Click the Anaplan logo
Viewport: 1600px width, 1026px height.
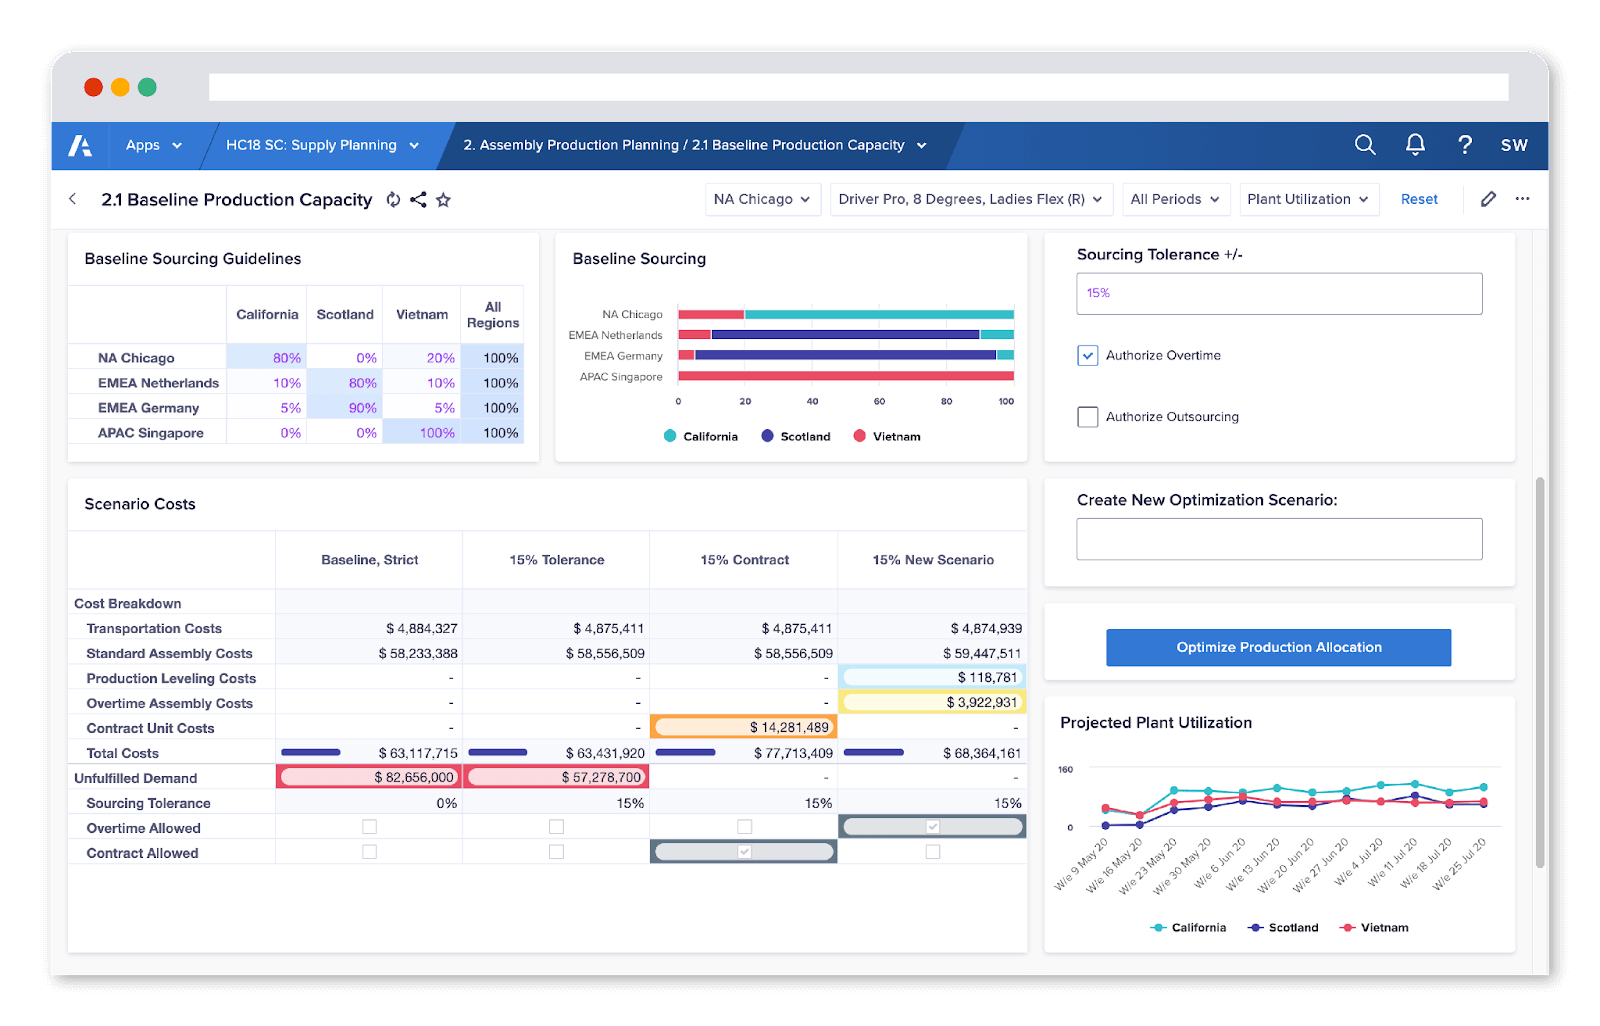tap(81, 145)
